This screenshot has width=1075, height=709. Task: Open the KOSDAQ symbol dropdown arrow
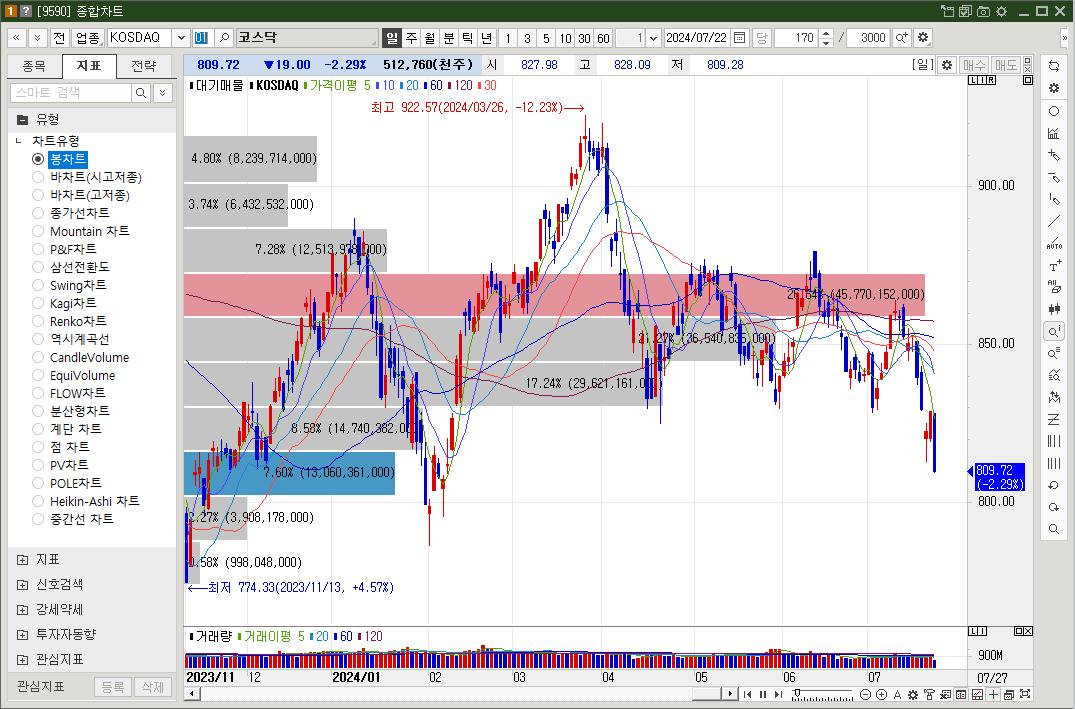click(x=181, y=38)
